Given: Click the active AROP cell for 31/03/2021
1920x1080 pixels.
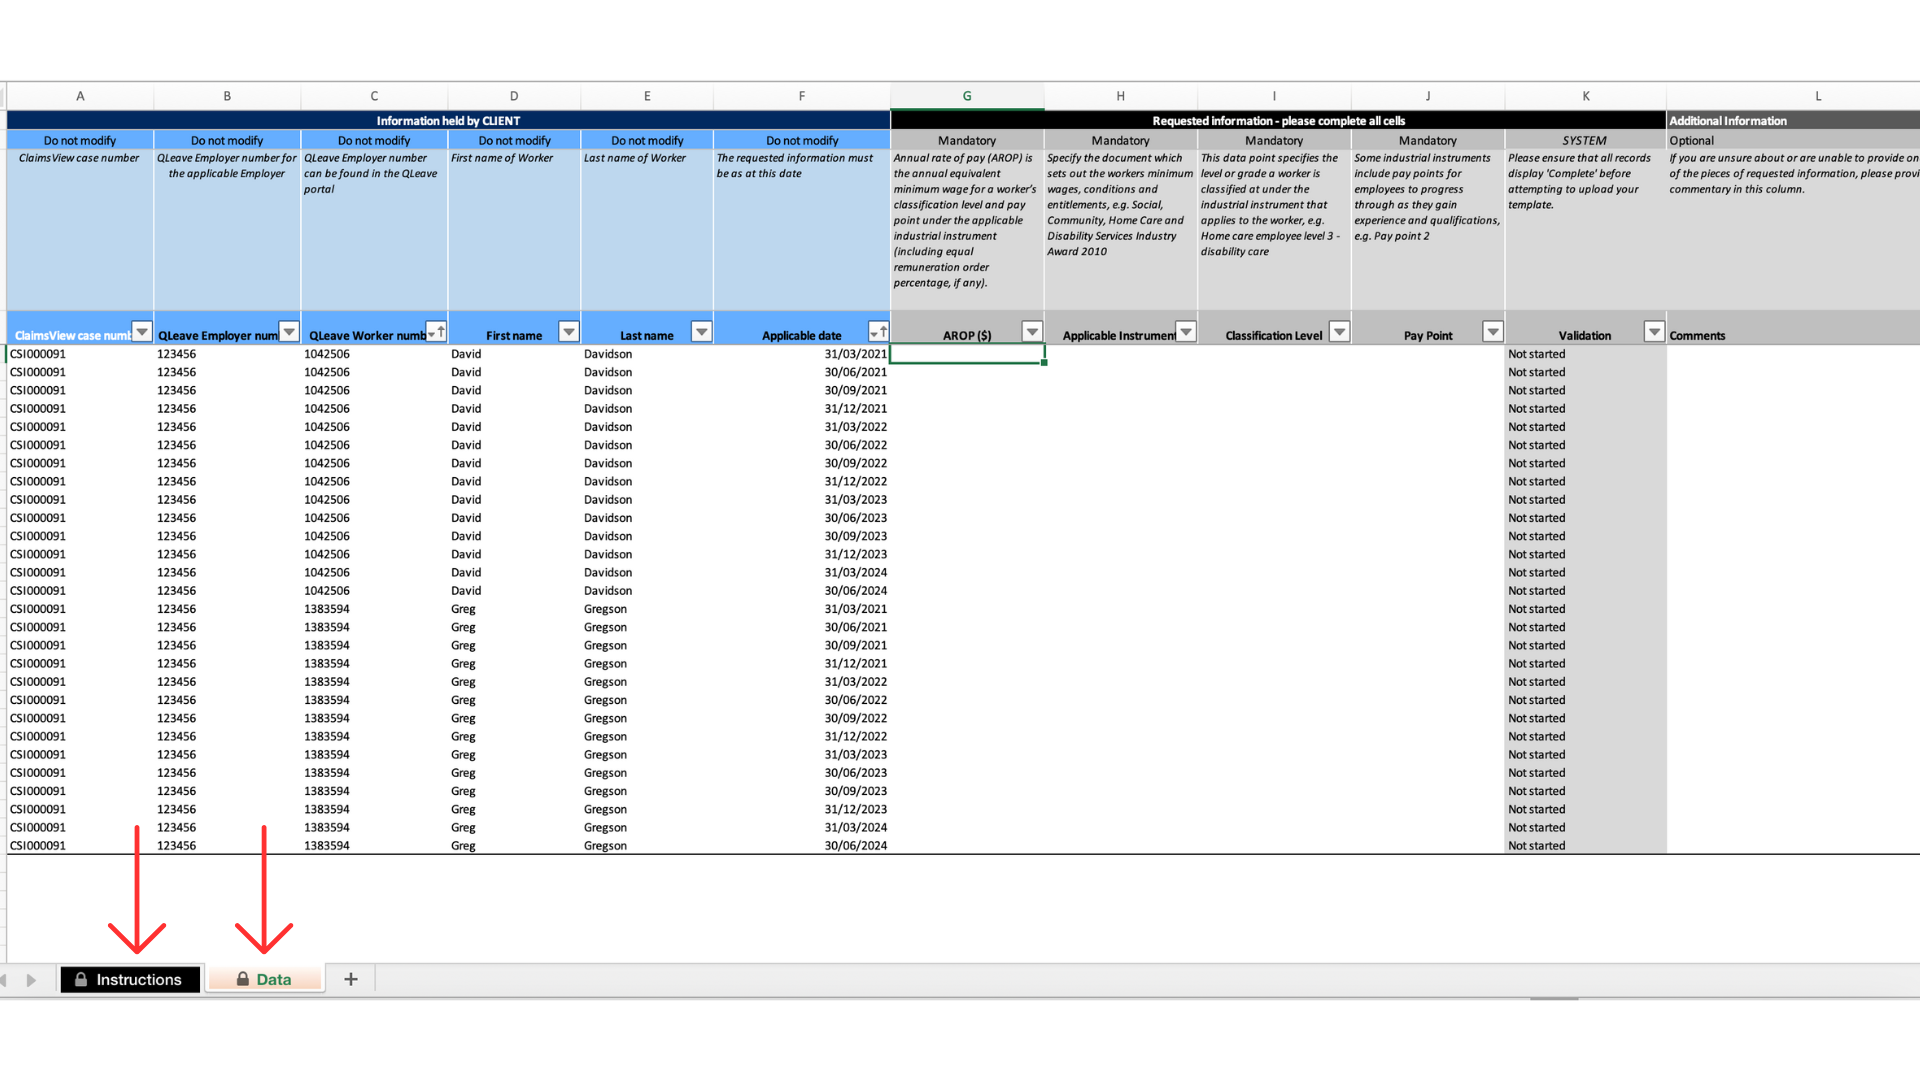Looking at the screenshot, I should (967, 354).
